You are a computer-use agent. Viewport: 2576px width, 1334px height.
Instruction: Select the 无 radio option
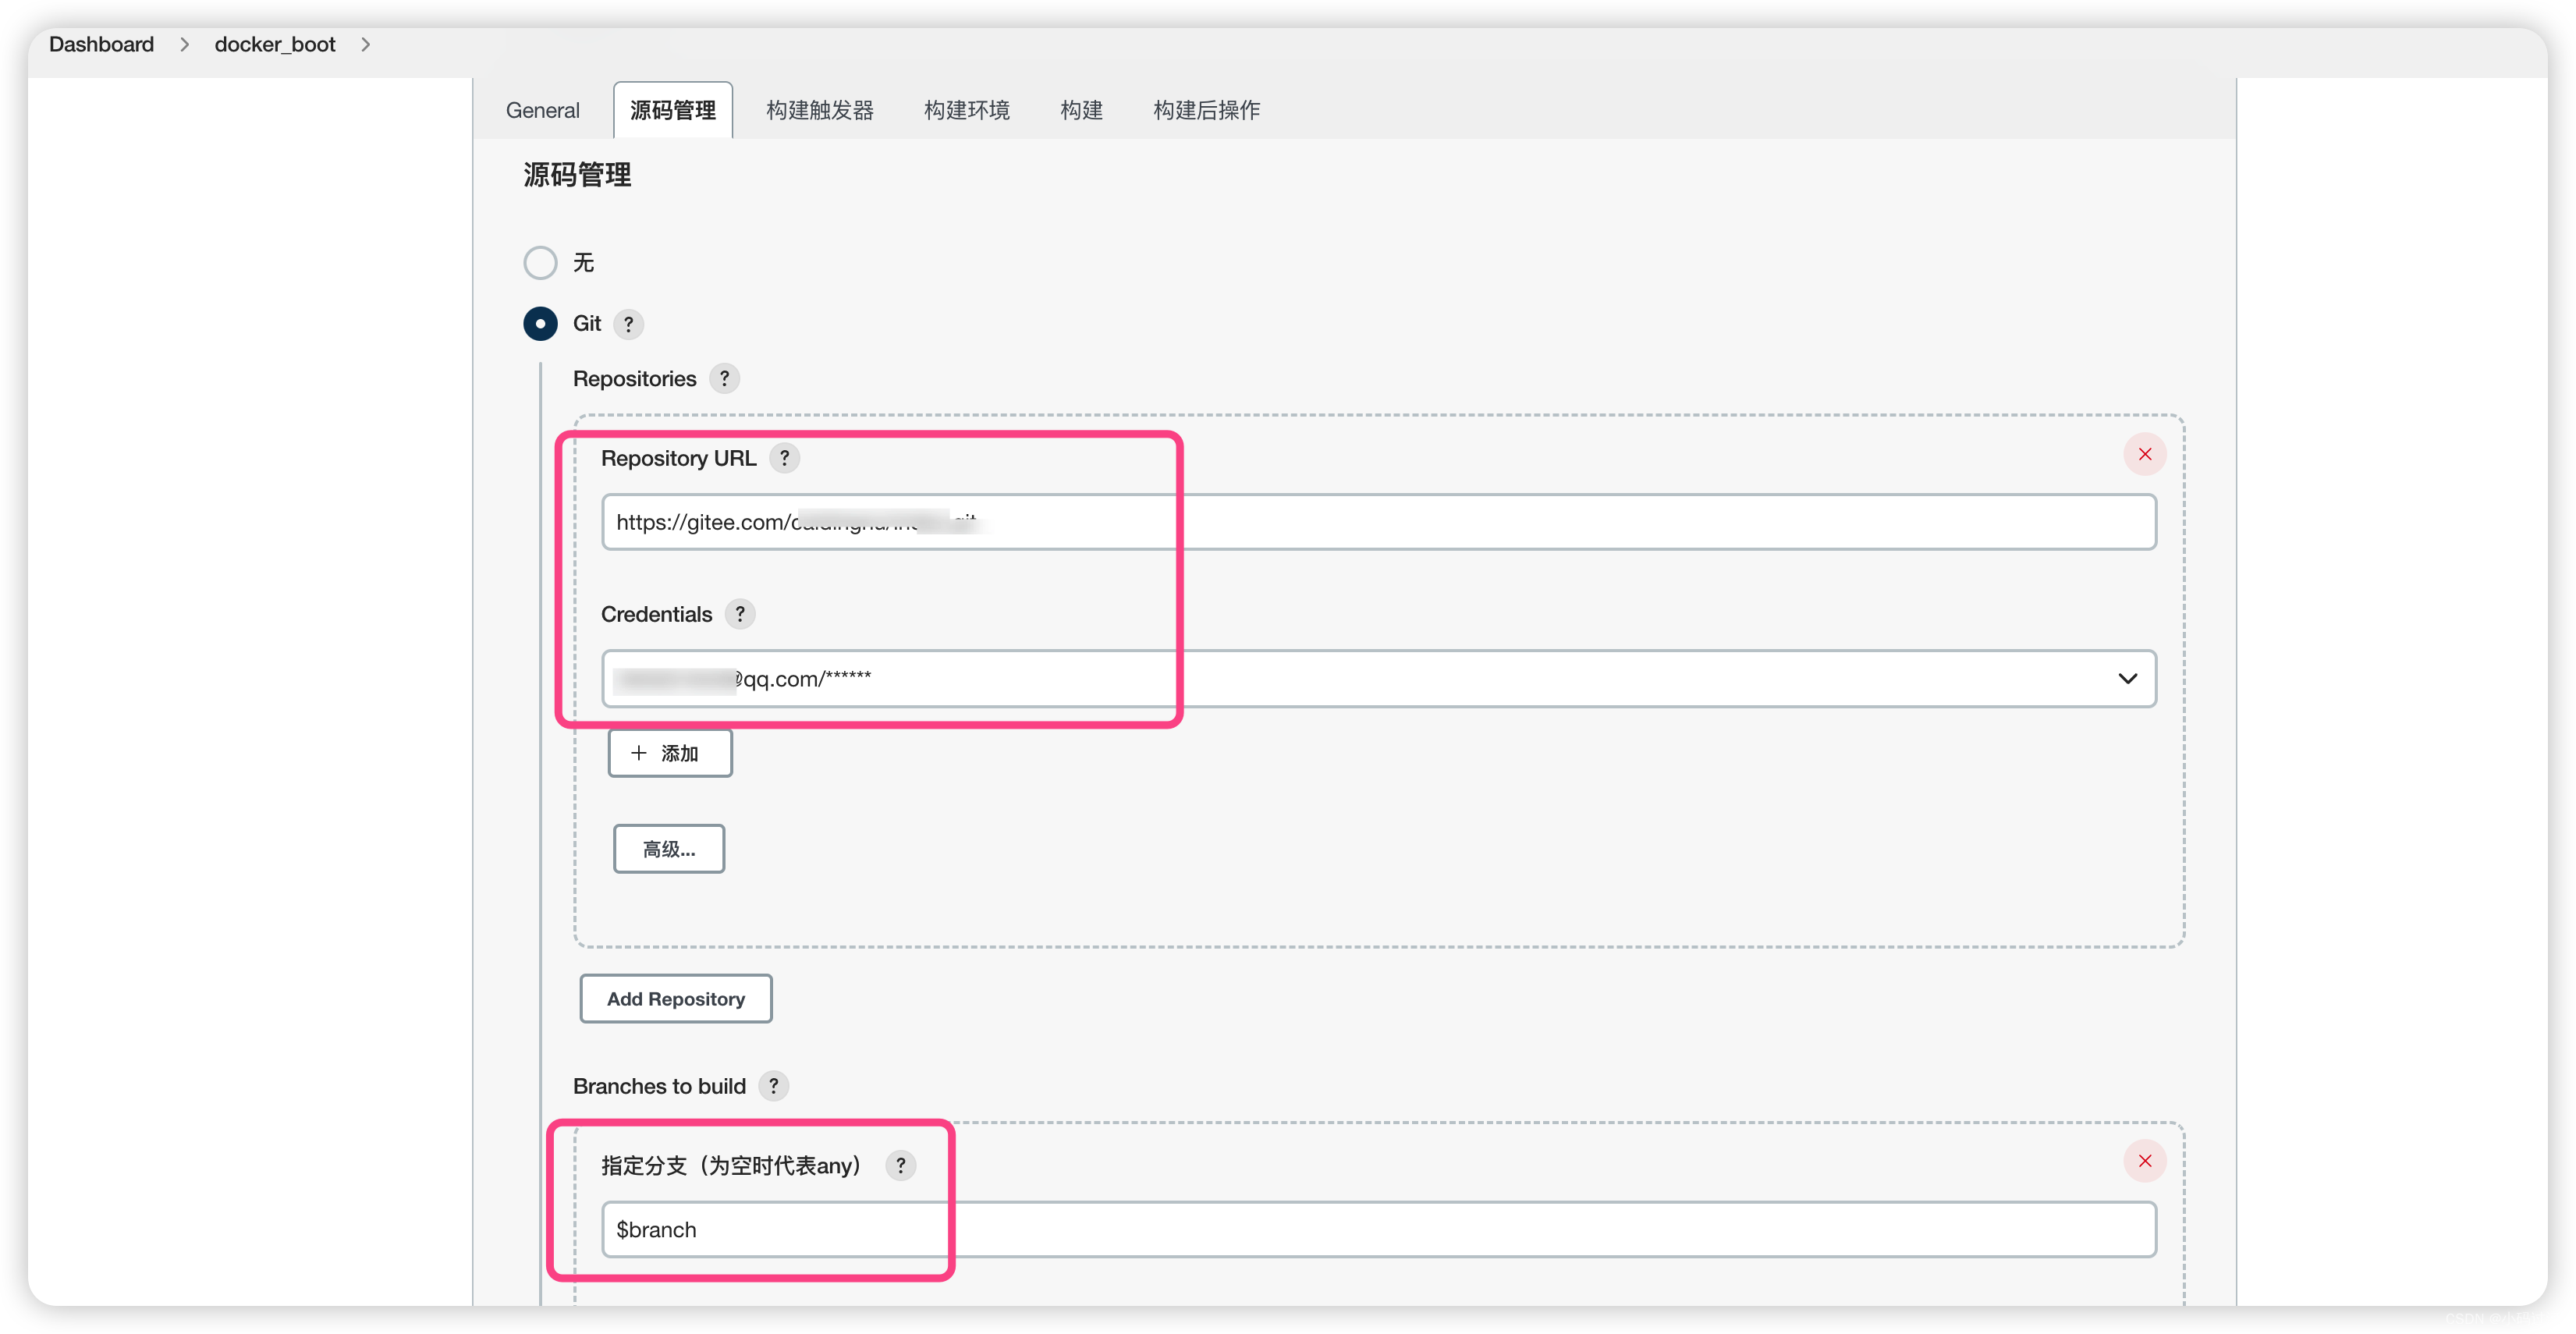tap(540, 263)
